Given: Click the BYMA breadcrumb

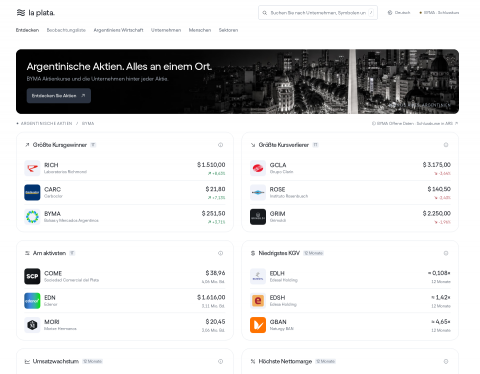Looking at the screenshot, I should (x=88, y=123).
